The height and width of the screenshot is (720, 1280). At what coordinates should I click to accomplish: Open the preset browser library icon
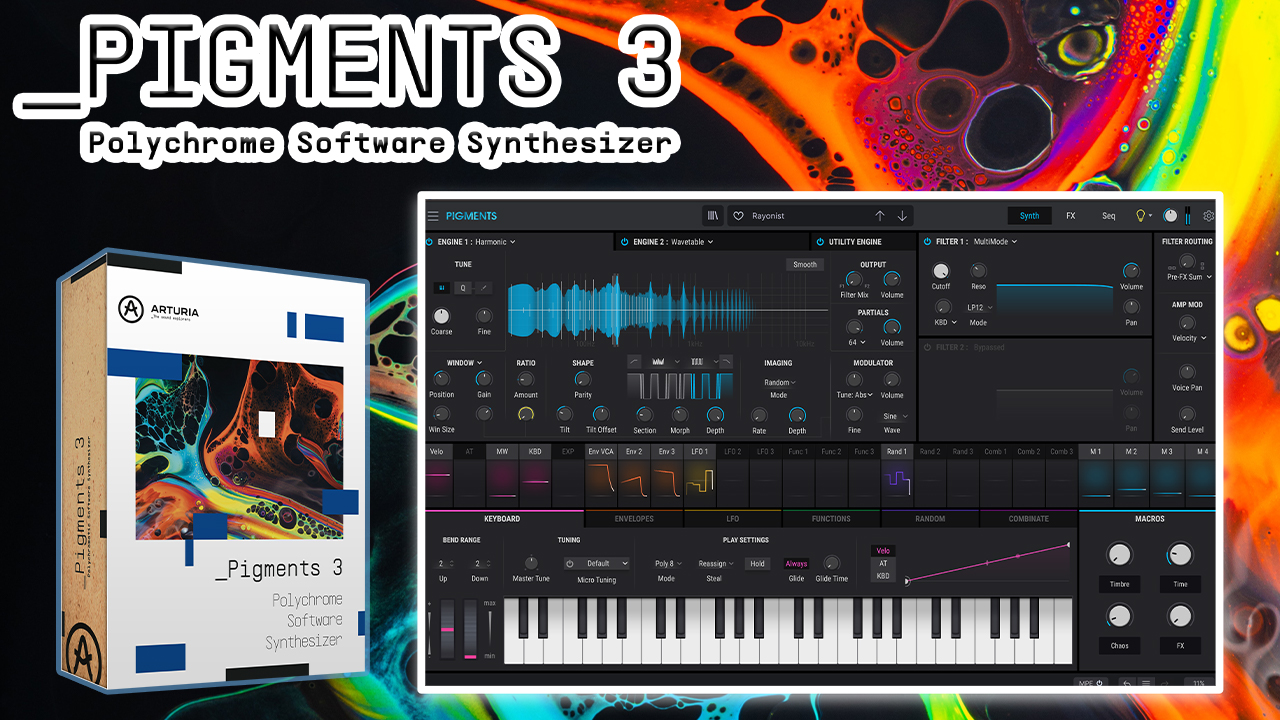712,216
